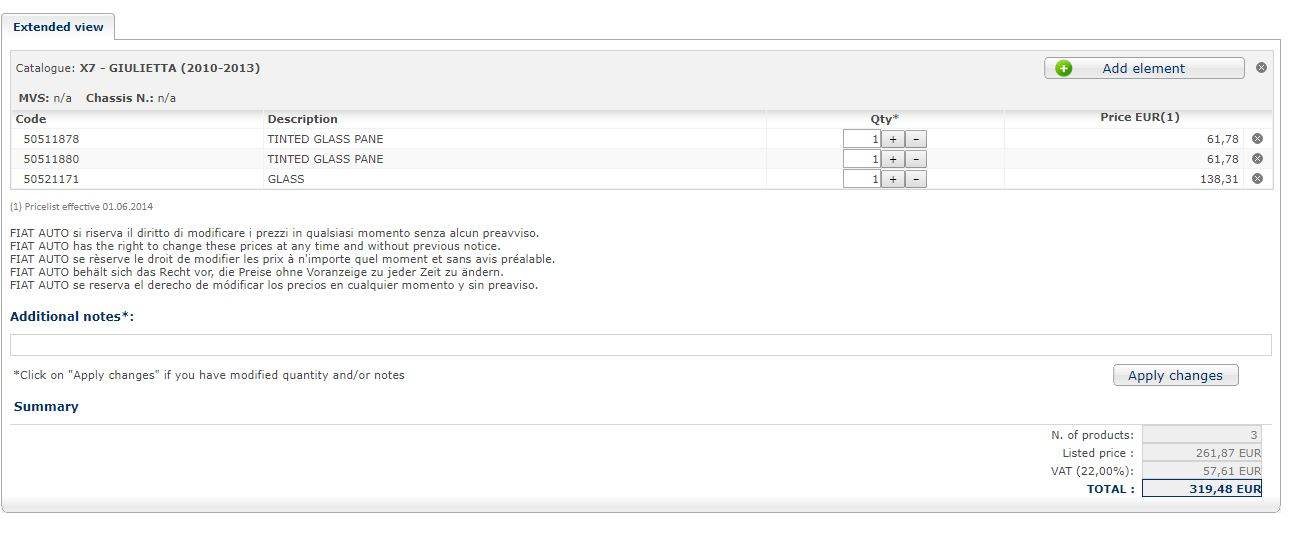Viewport: 1297px width, 536px height.
Task: Click quantity field for item 50511878
Action: pos(861,139)
